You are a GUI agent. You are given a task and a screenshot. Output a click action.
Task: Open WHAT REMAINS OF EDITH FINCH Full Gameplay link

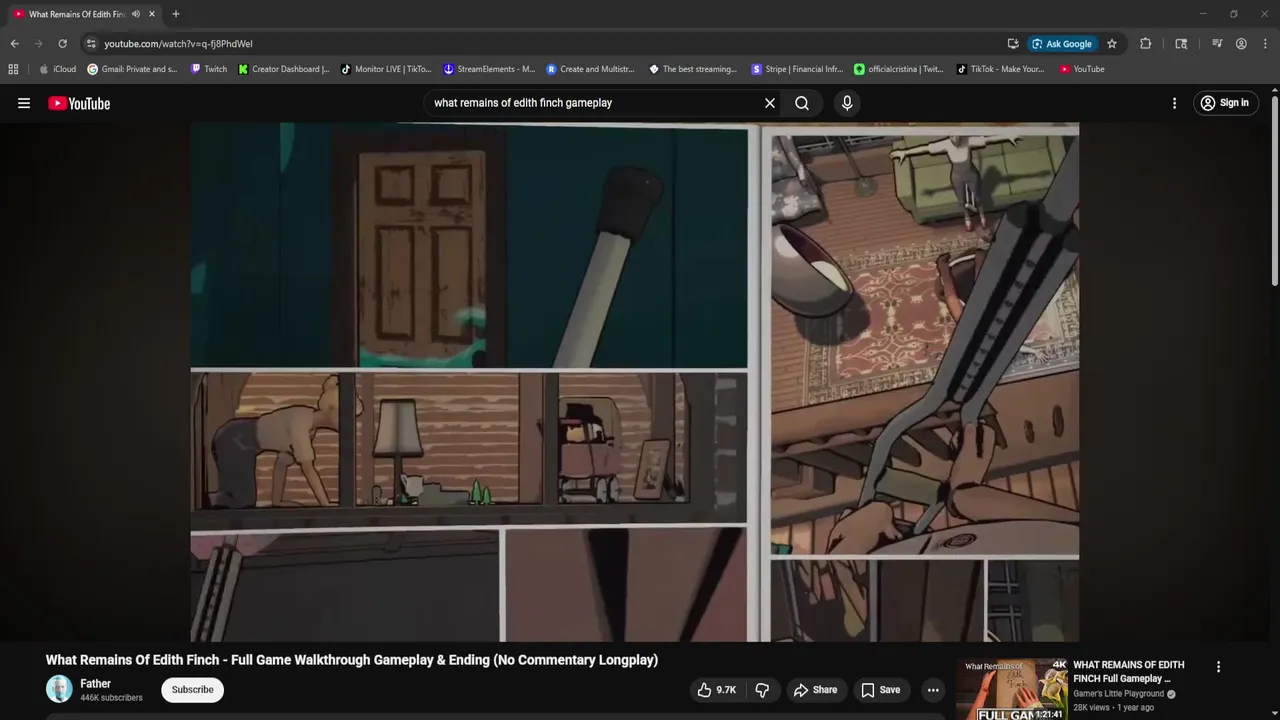(x=1128, y=671)
